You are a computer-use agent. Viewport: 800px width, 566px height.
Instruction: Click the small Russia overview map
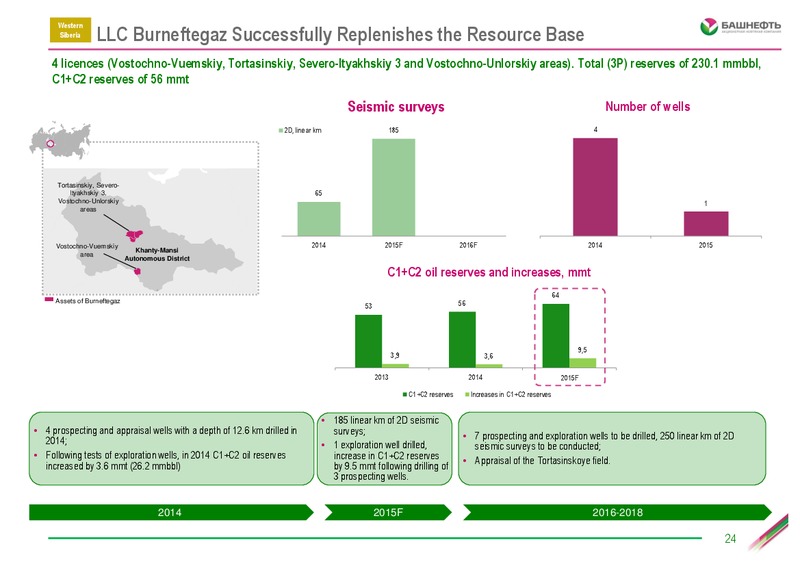(60, 139)
